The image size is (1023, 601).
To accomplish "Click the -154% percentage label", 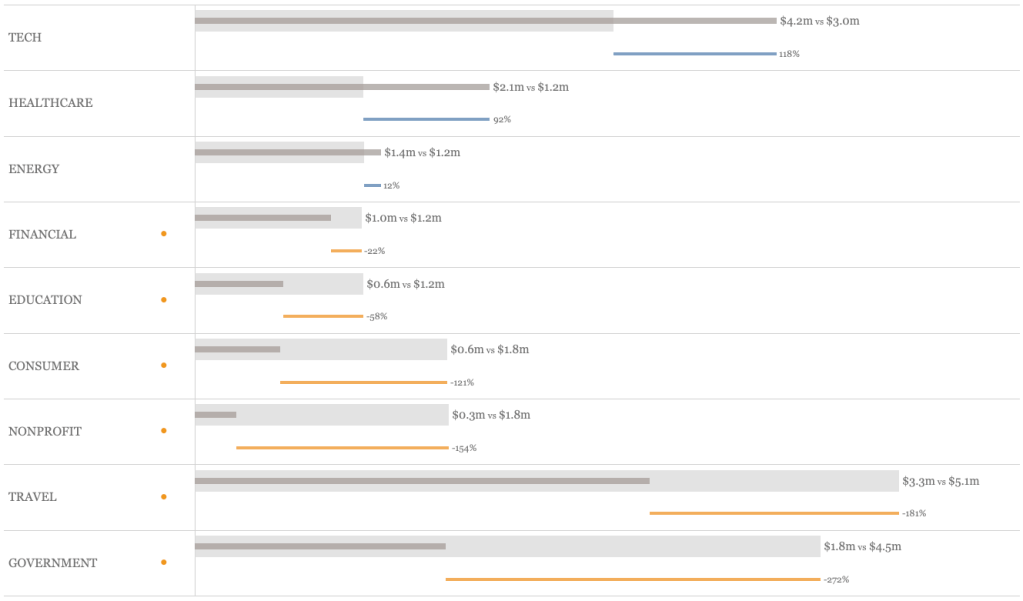I will click(464, 448).
